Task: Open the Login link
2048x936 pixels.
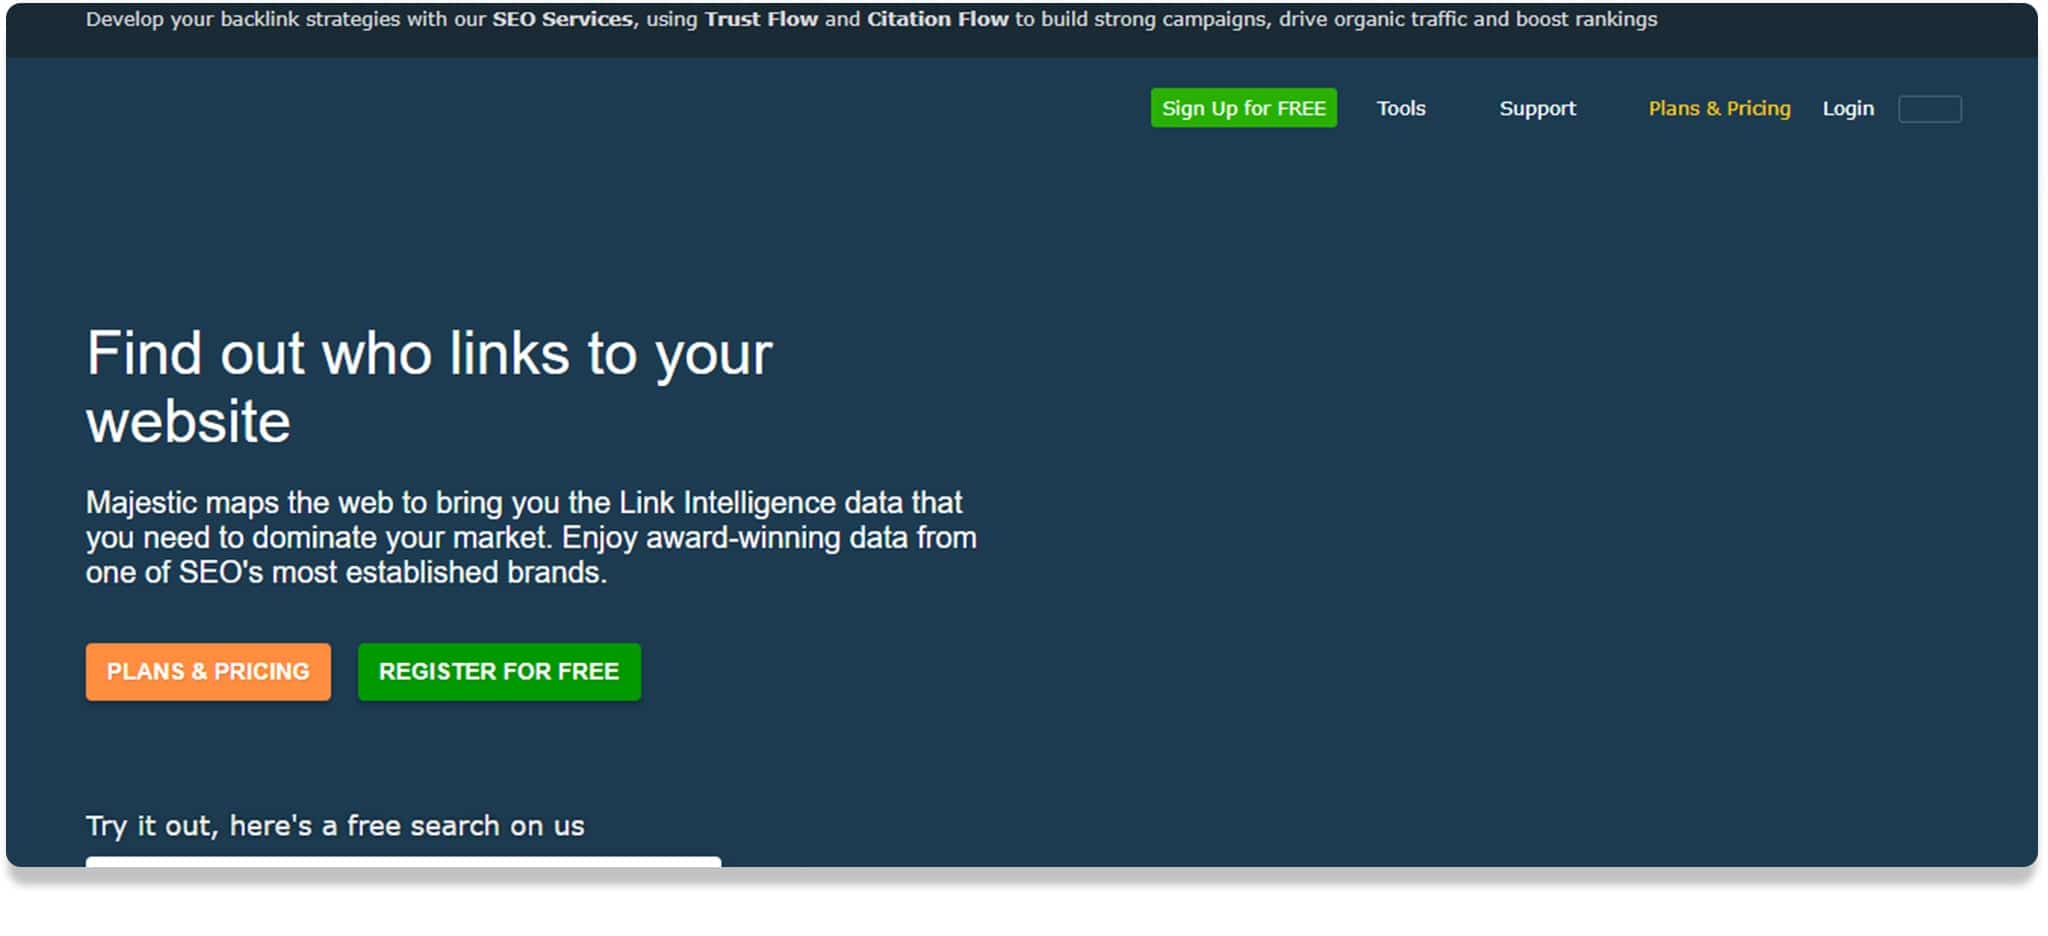Action: pyautogui.click(x=1848, y=108)
